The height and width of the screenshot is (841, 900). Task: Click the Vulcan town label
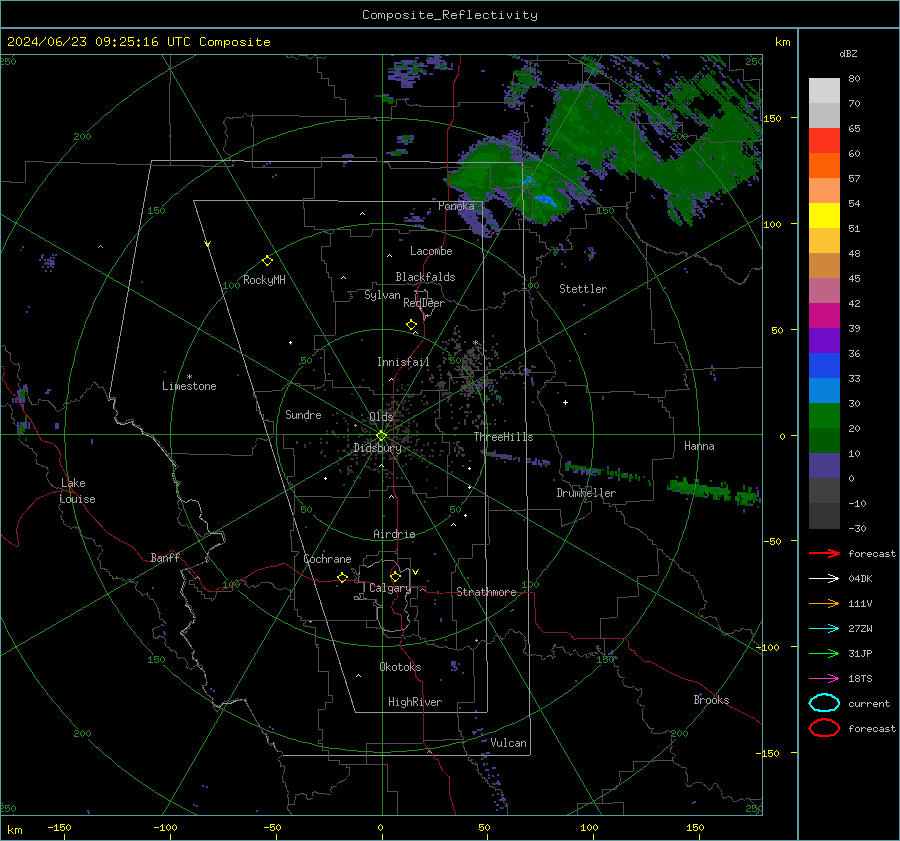pos(508,743)
